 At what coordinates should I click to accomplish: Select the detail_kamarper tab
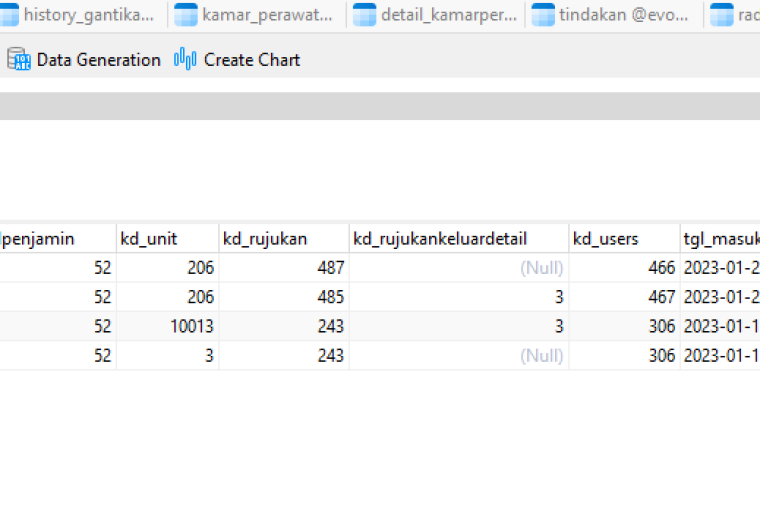(435, 15)
